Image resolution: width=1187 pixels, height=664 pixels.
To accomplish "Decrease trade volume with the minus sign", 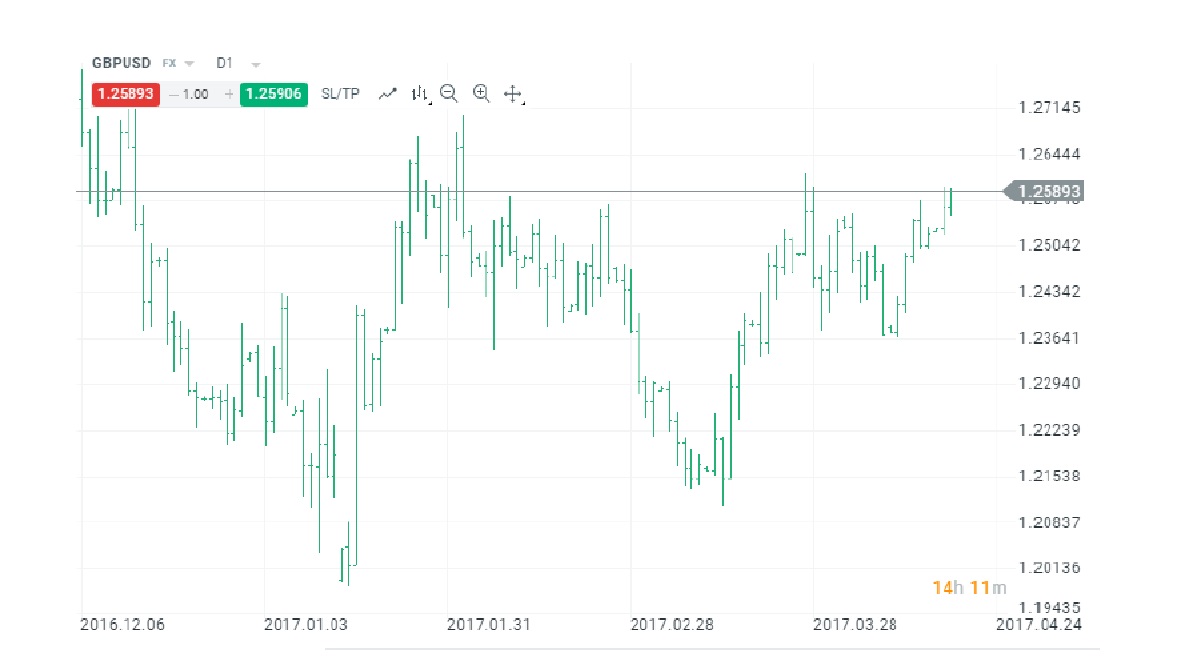I will (x=174, y=94).
